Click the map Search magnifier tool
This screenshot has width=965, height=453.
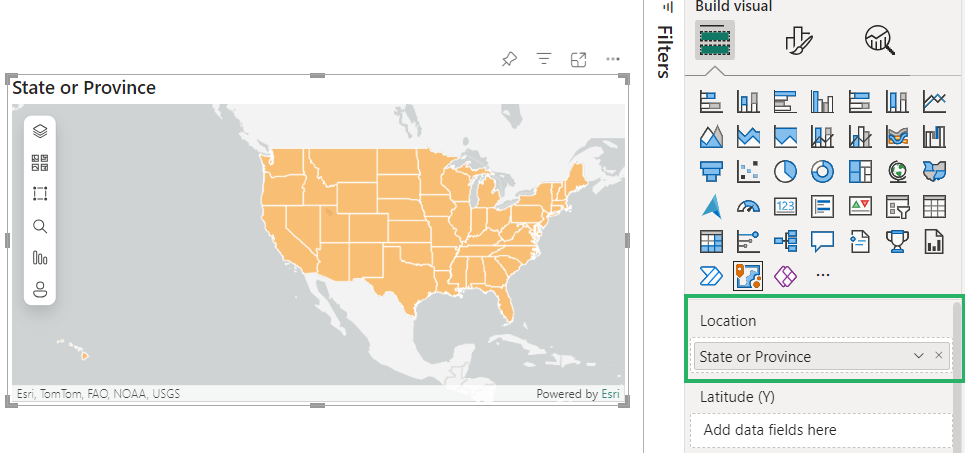pyautogui.click(x=40, y=226)
